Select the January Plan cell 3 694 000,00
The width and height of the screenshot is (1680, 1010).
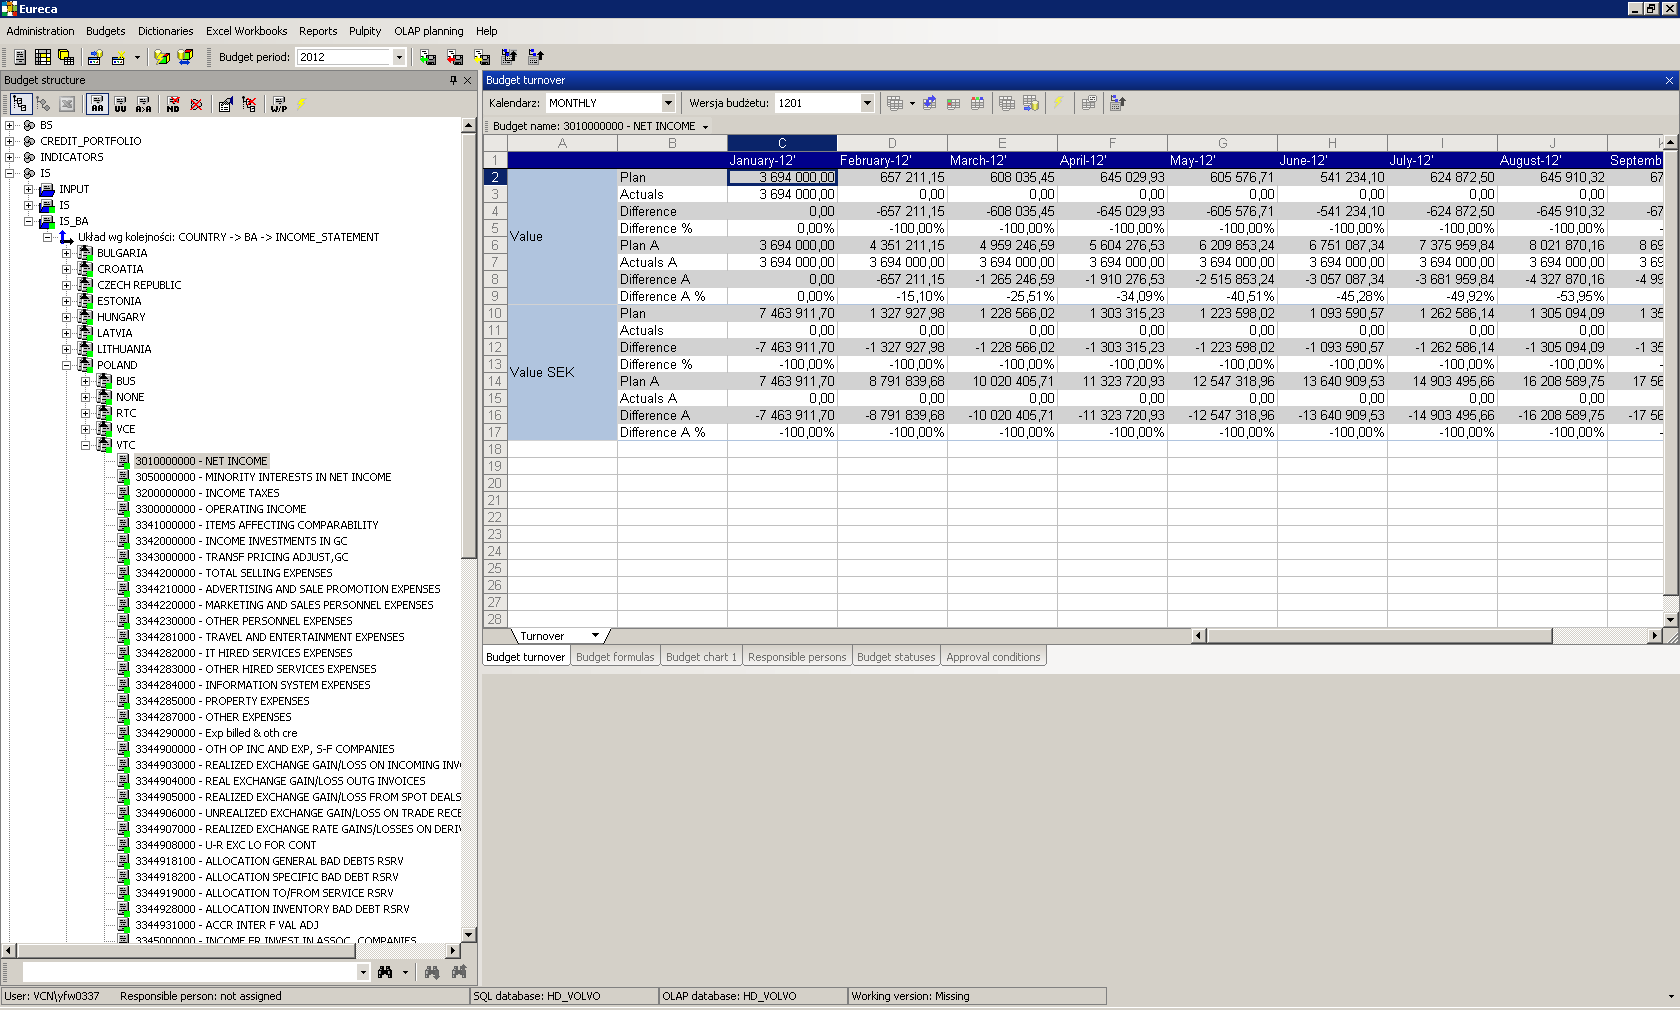(x=782, y=177)
